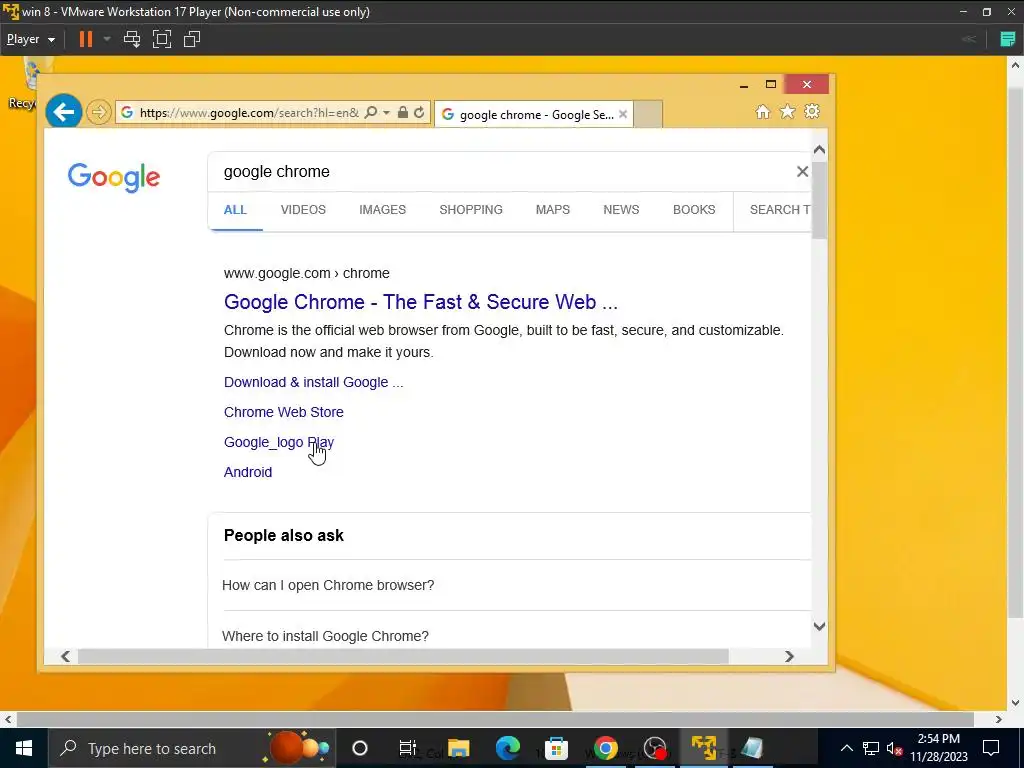The image size is (1024, 768).
Task: Switch to the IMAGES tab
Action: [382, 210]
